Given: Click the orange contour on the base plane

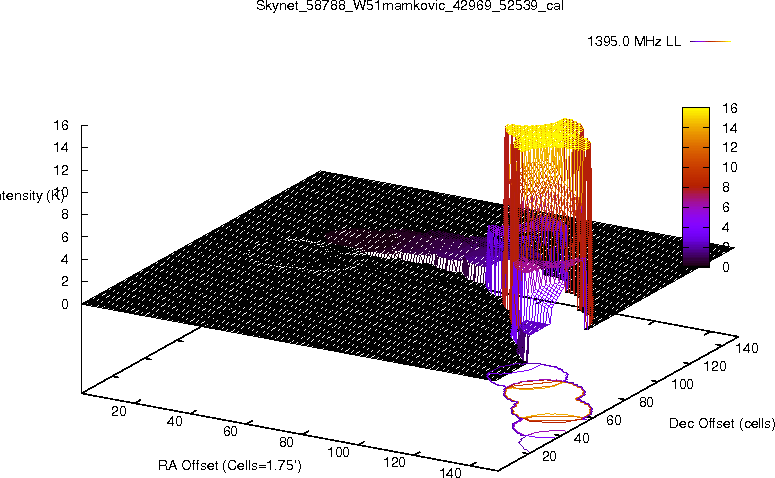Looking at the screenshot, I should 548,401.
